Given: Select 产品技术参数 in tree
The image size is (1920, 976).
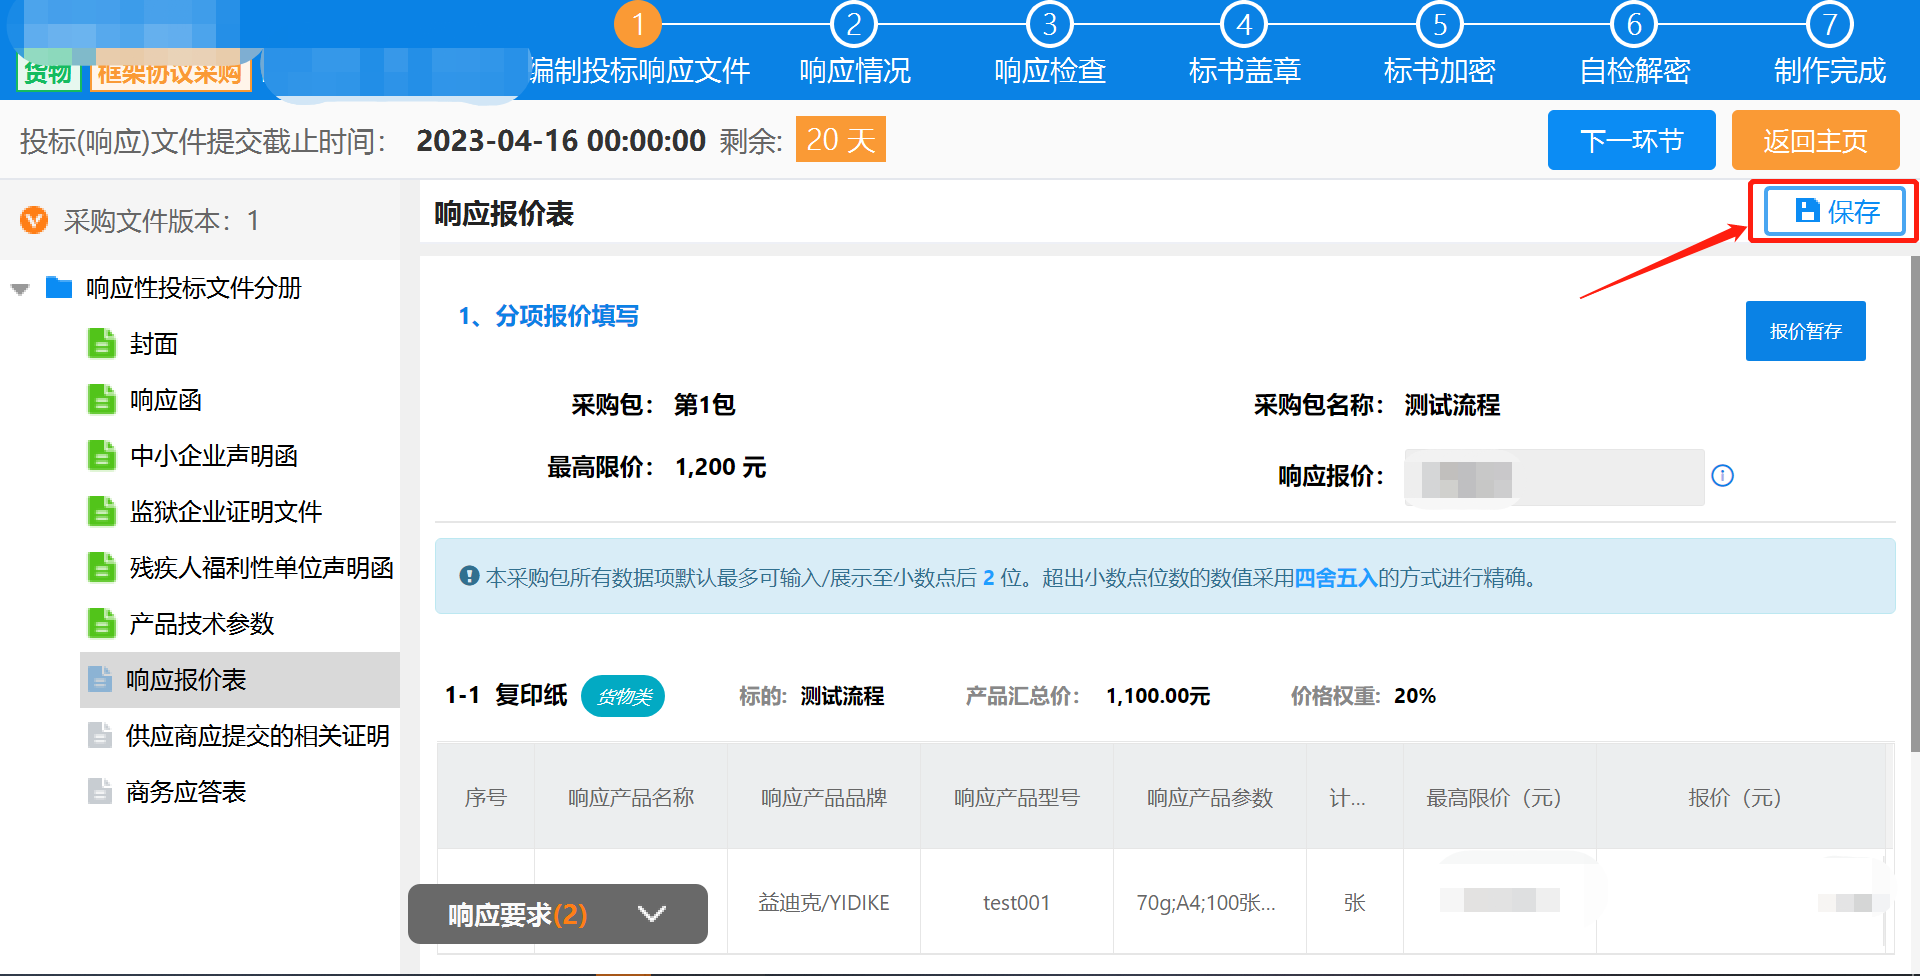Looking at the screenshot, I should tap(202, 624).
